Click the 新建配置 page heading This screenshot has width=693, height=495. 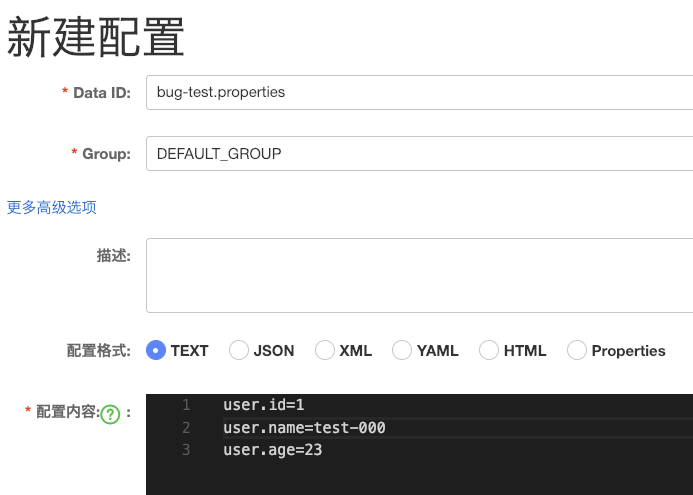coord(96,37)
